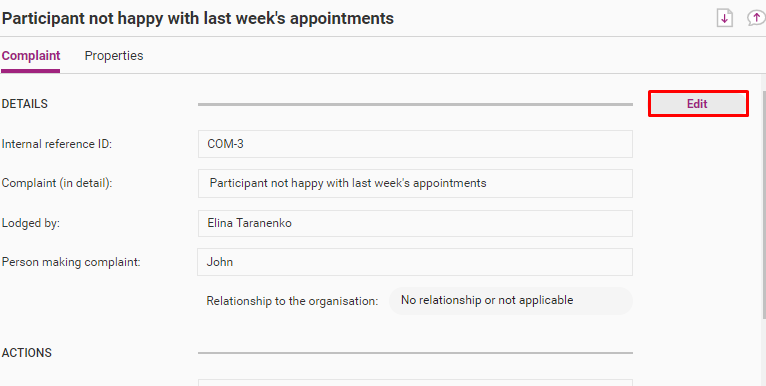
Task: Click the DETAILS section header
Action: pos(25,104)
